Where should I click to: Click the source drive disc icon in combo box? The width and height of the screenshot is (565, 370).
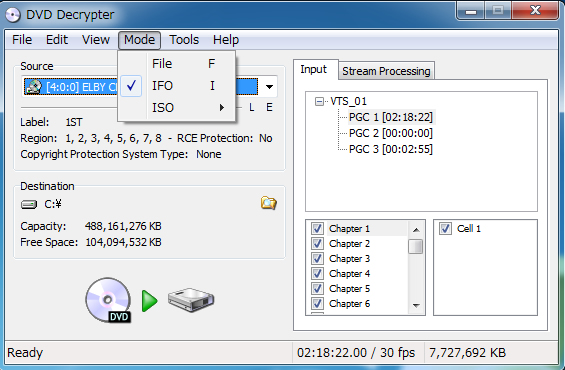[x=33, y=87]
